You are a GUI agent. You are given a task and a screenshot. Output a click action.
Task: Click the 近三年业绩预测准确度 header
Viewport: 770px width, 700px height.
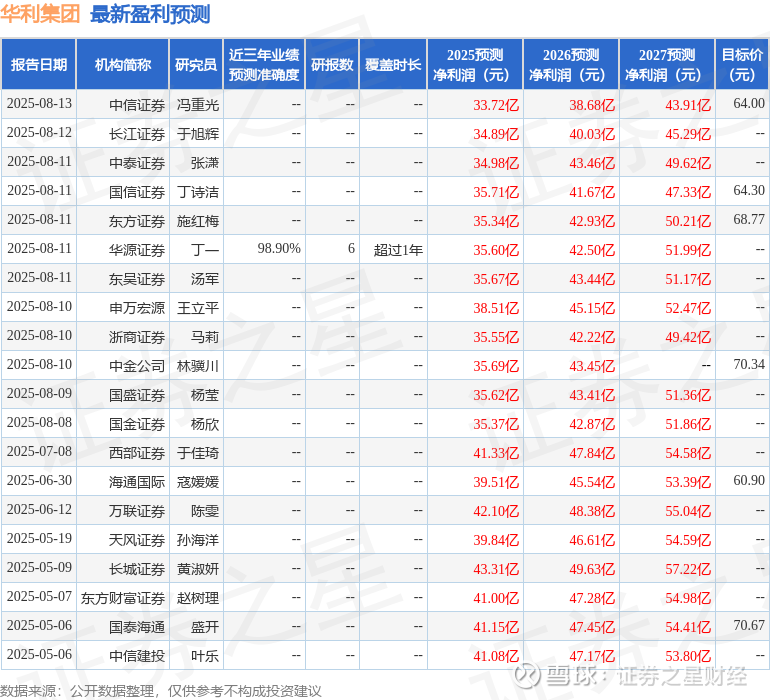264,64
